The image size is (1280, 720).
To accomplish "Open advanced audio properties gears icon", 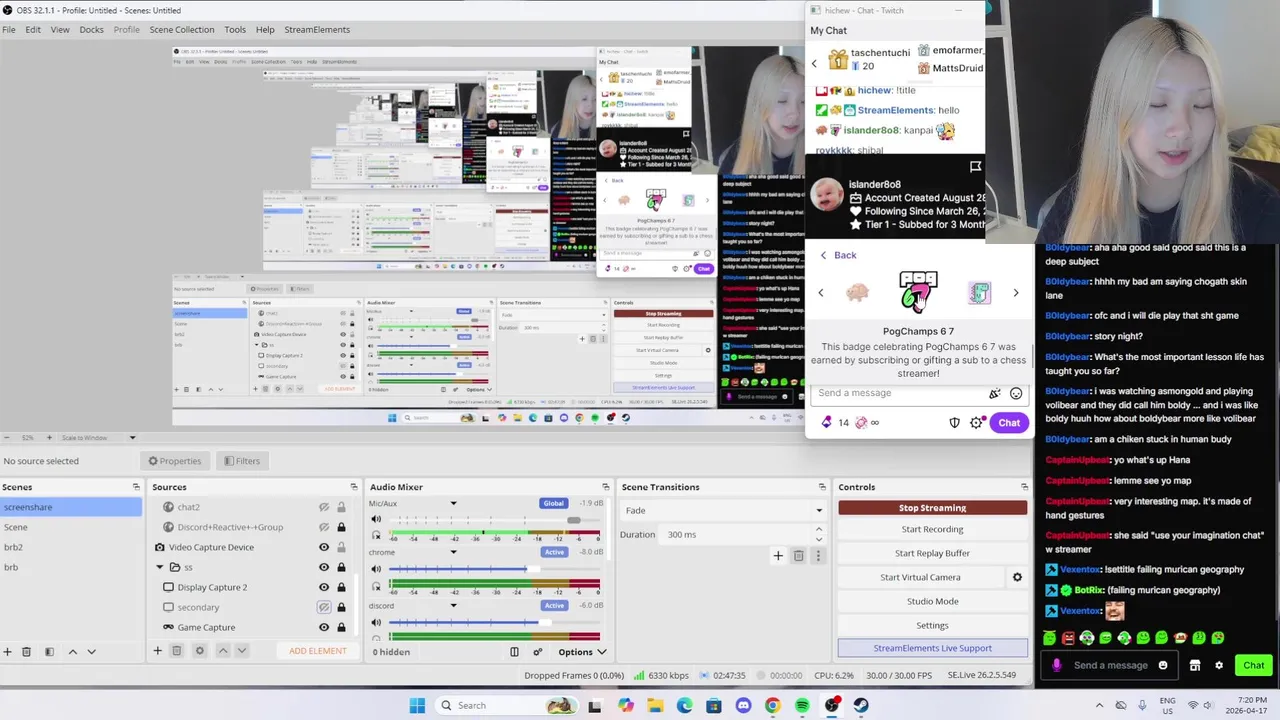I will pos(537,652).
